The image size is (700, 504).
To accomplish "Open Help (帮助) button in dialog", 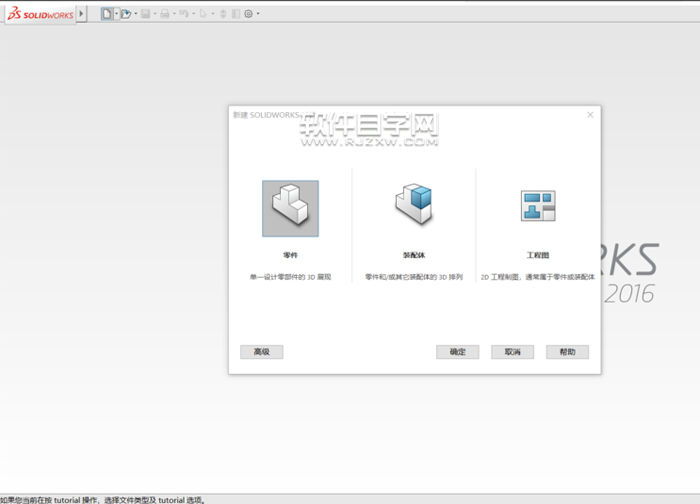I will pyautogui.click(x=567, y=352).
